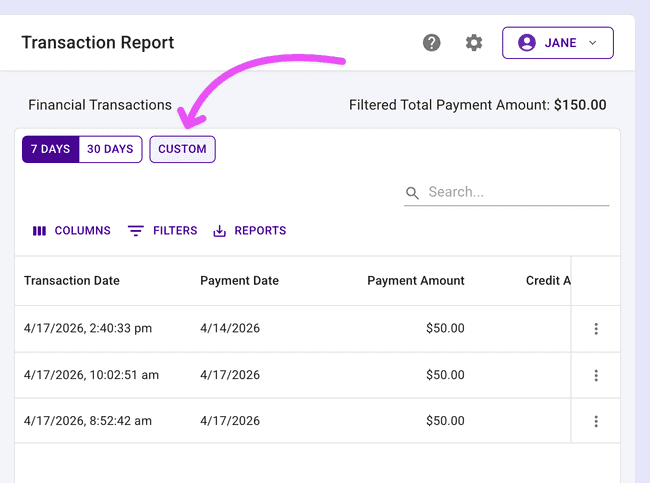Select the 4/17/2026, 8:52:42 am cell
The height and width of the screenshot is (483, 650).
tap(88, 421)
